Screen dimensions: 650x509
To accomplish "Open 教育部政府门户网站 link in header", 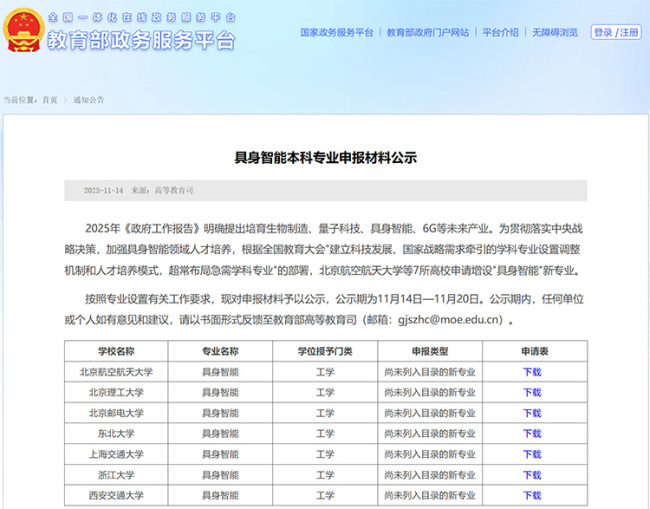I will point(427,33).
